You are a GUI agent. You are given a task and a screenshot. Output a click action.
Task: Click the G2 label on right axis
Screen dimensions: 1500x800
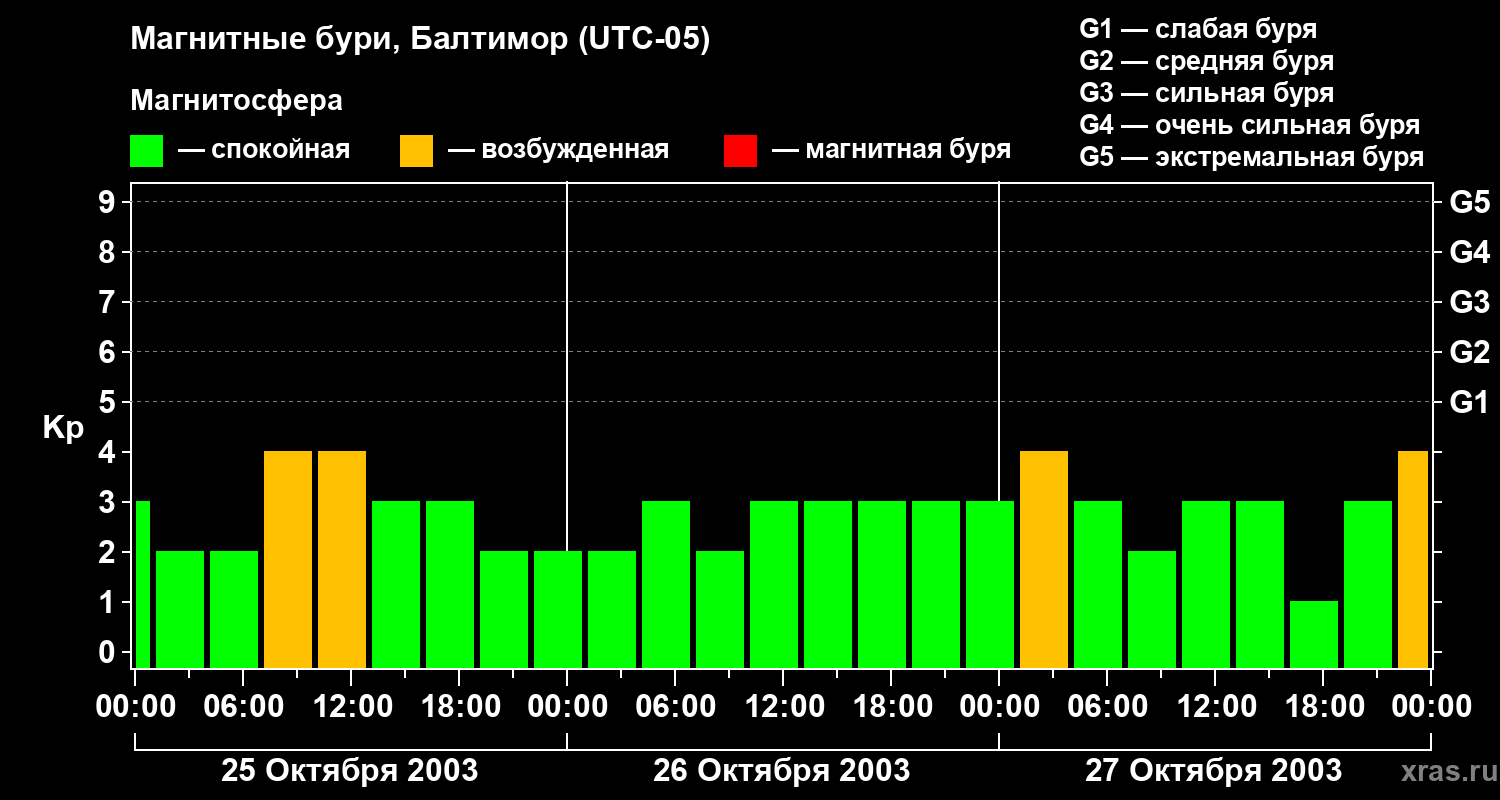(x=1469, y=353)
